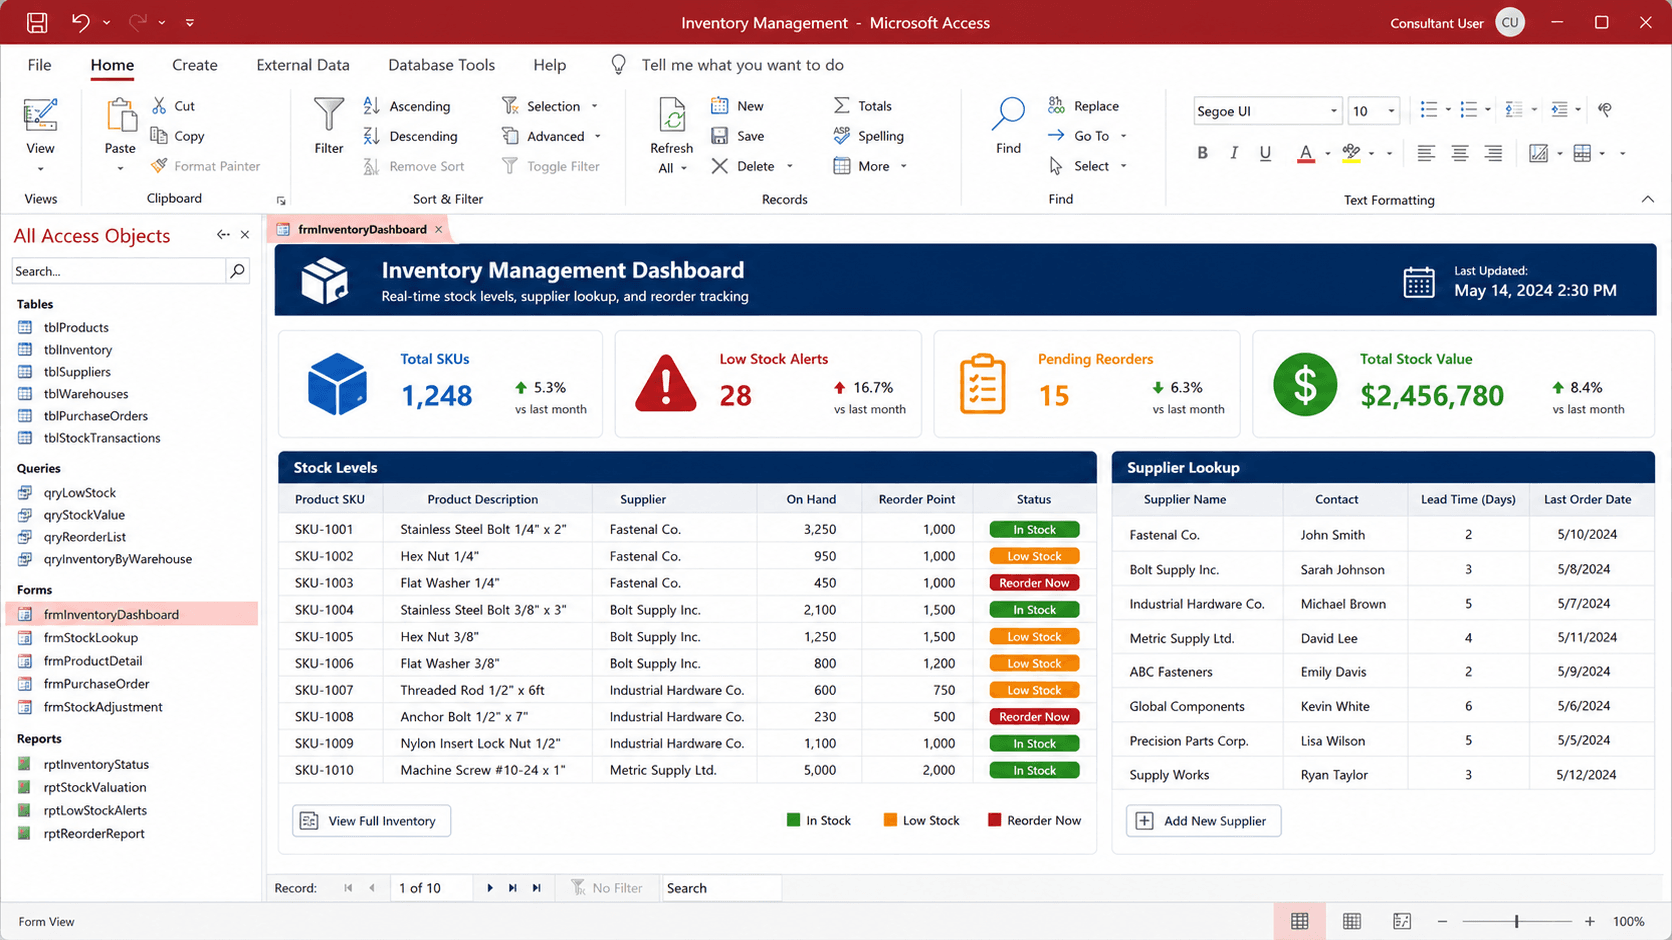Screen dimensions: 1672x940
Task: Click the Format Painter button
Action: pyautogui.click(x=206, y=166)
